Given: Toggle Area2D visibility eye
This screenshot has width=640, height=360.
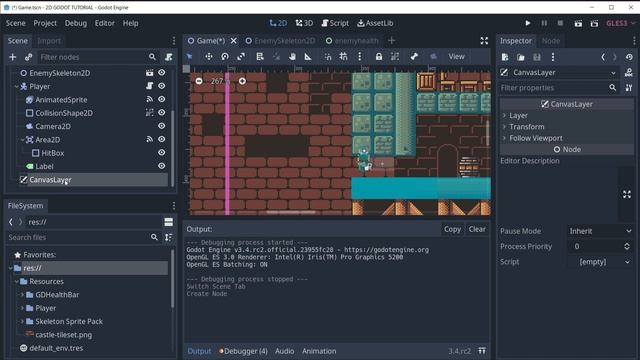Looking at the screenshot, I should (162, 139).
